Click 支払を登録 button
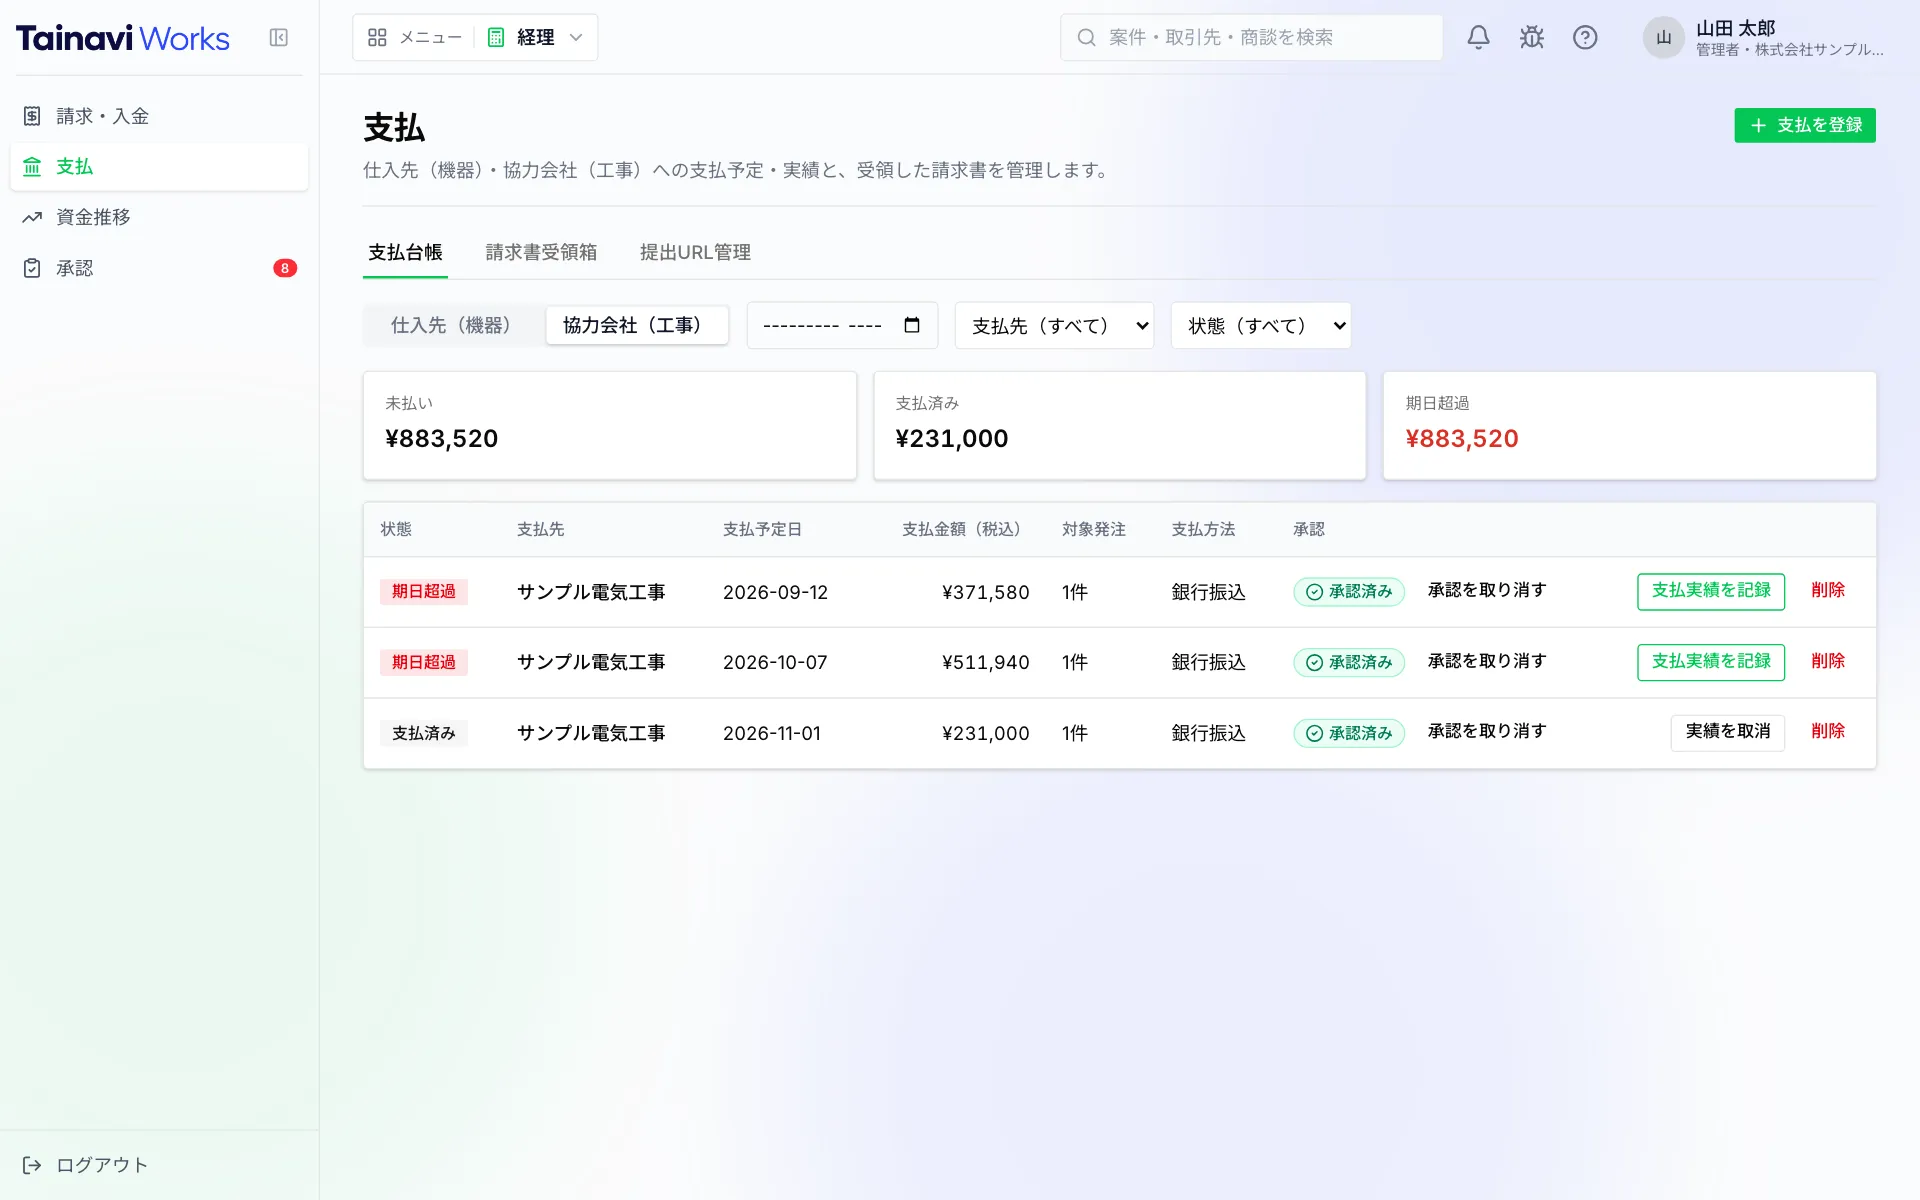The height and width of the screenshot is (1200, 1920). (x=1805, y=125)
